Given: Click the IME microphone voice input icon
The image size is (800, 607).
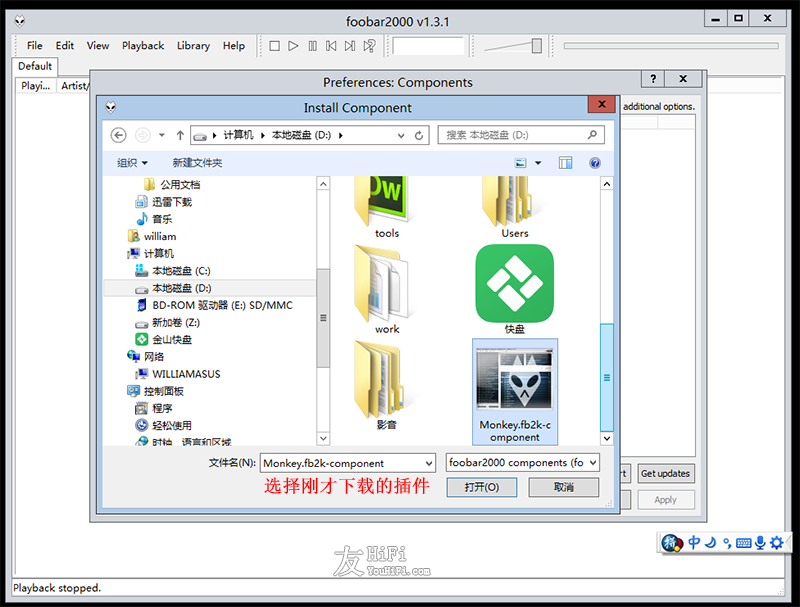Looking at the screenshot, I should pyautogui.click(x=760, y=543).
